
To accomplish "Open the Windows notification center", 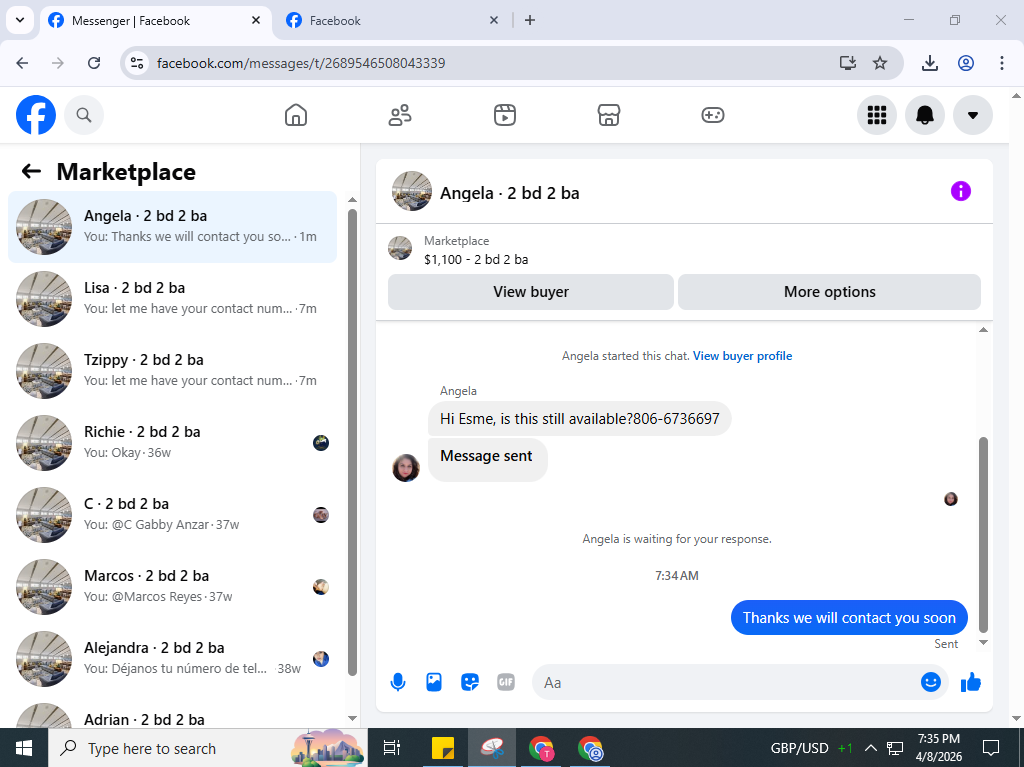I will coord(991,748).
